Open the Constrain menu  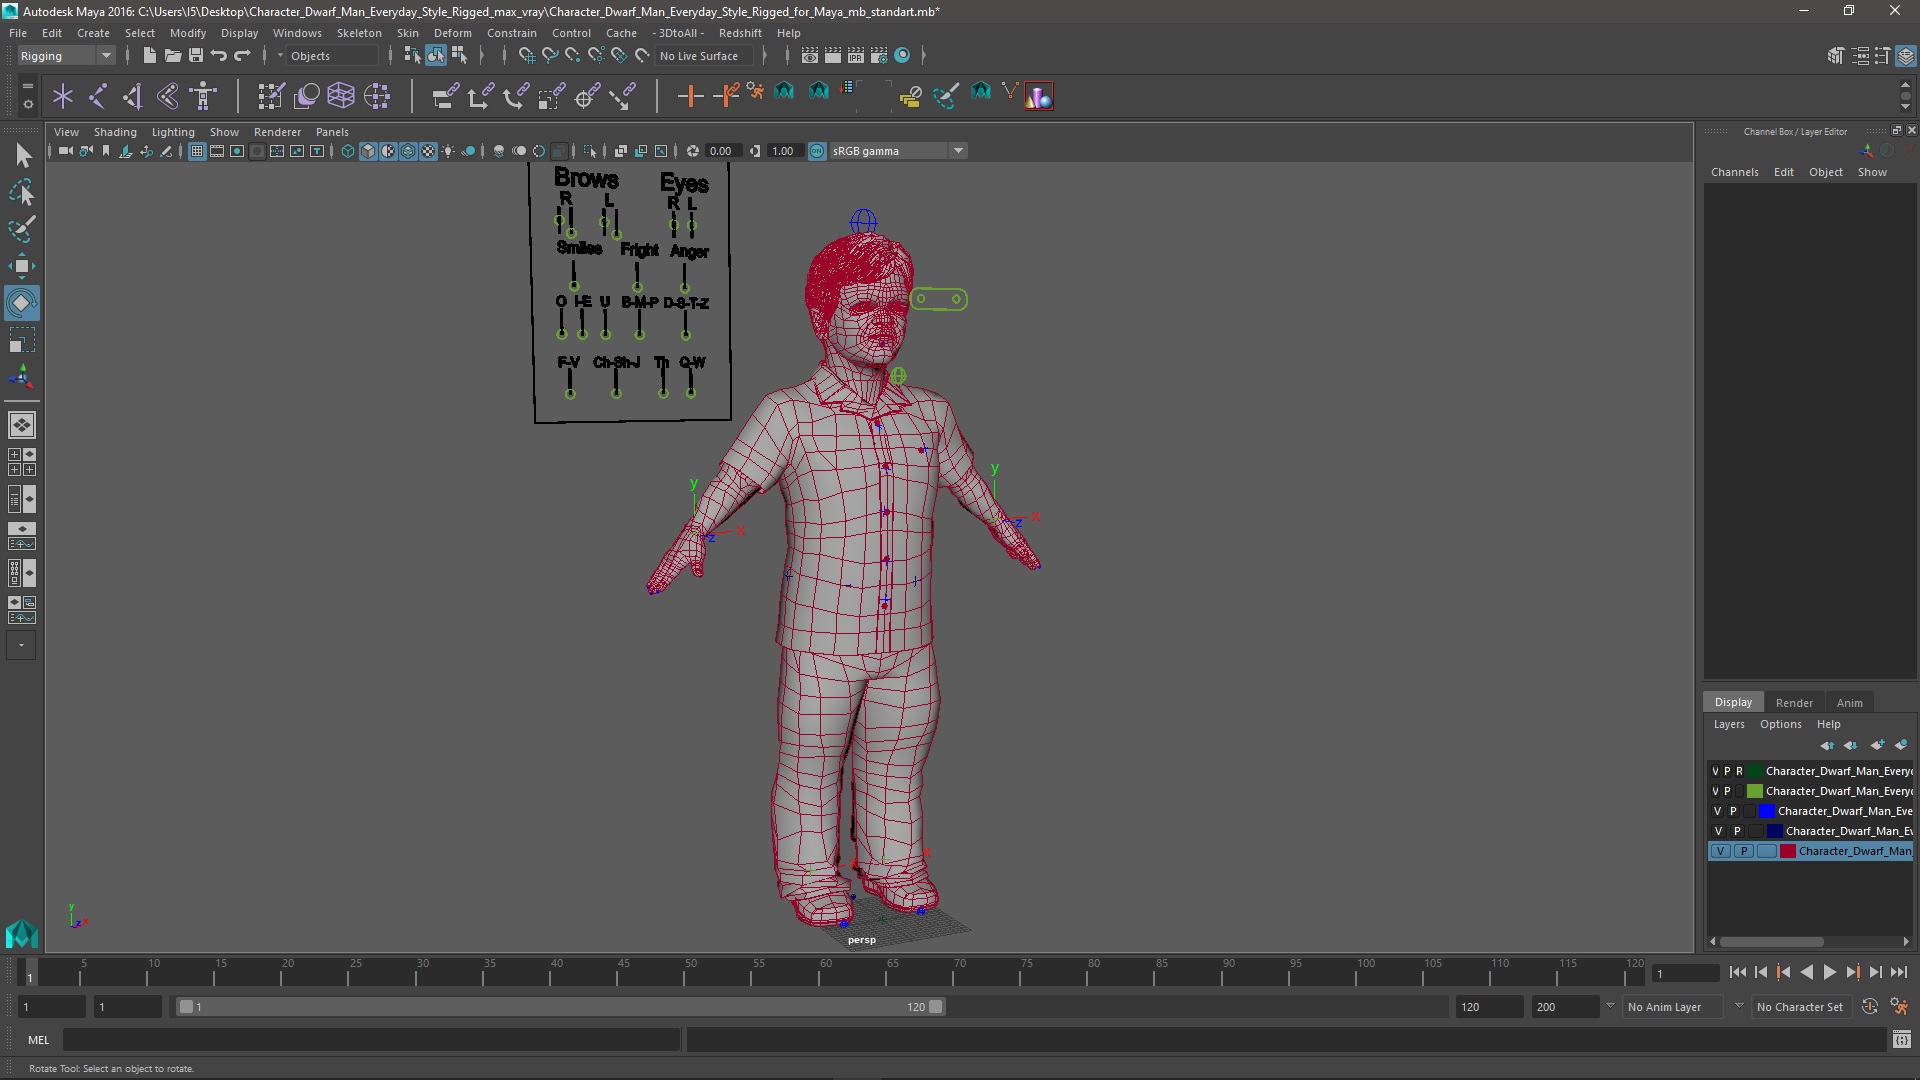(511, 33)
